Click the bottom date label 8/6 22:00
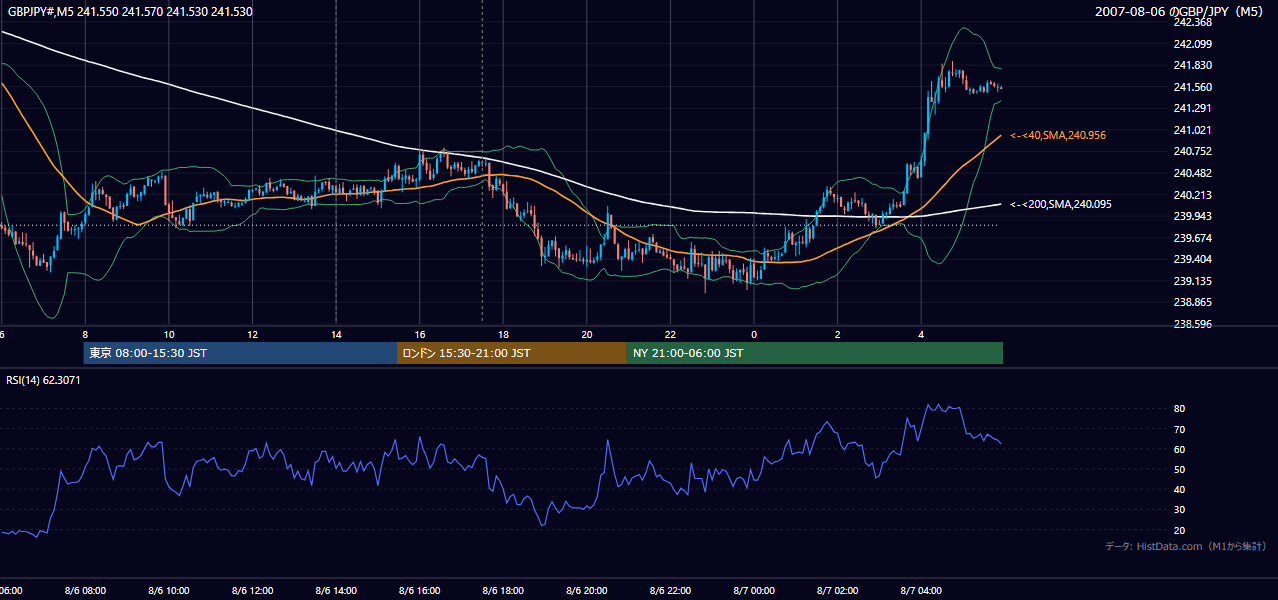 (670, 591)
